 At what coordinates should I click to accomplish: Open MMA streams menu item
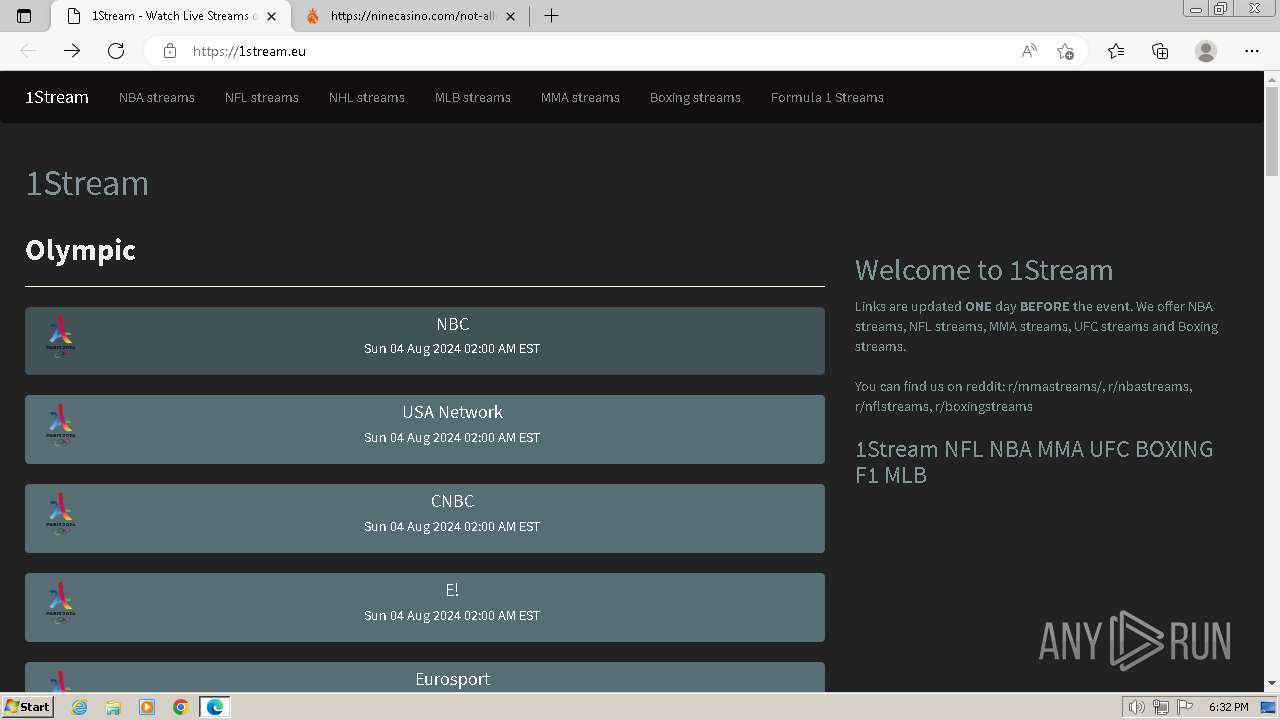pos(580,97)
